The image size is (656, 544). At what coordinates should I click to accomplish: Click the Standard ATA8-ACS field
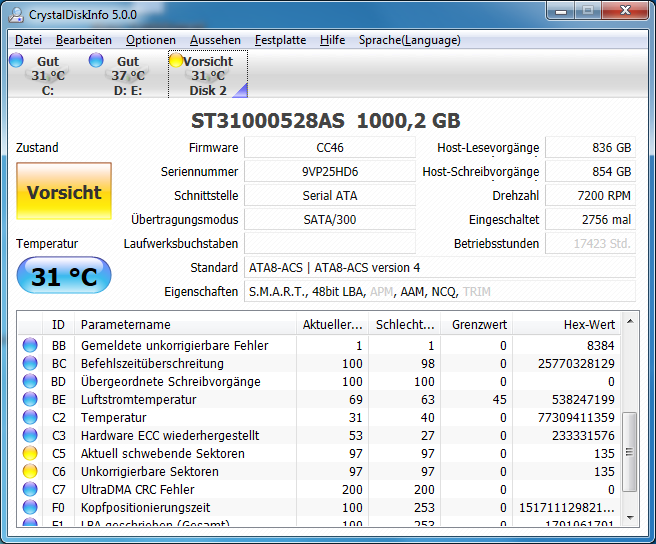(x=440, y=267)
